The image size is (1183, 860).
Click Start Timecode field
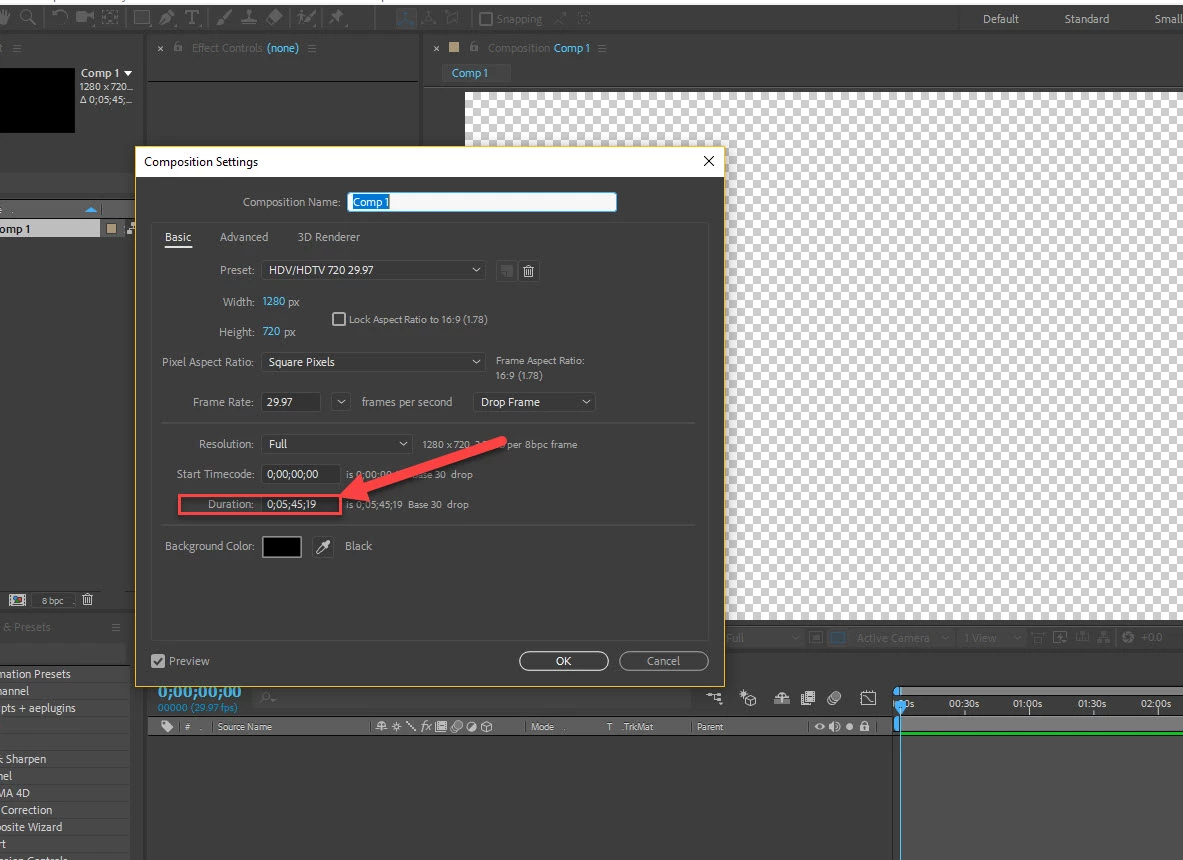coord(300,475)
